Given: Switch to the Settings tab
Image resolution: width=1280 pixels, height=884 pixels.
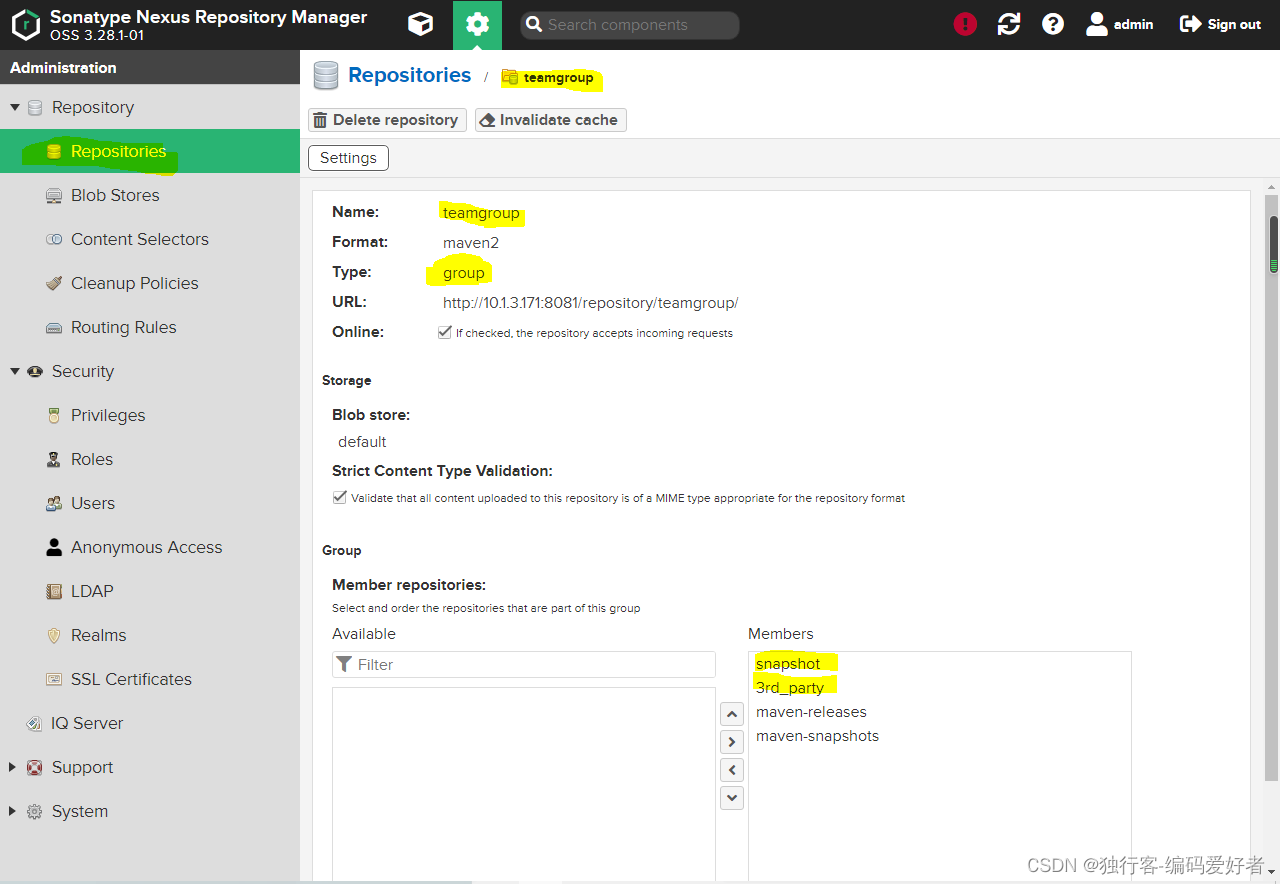Looking at the screenshot, I should pyautogui.click(x=348, y=157).
